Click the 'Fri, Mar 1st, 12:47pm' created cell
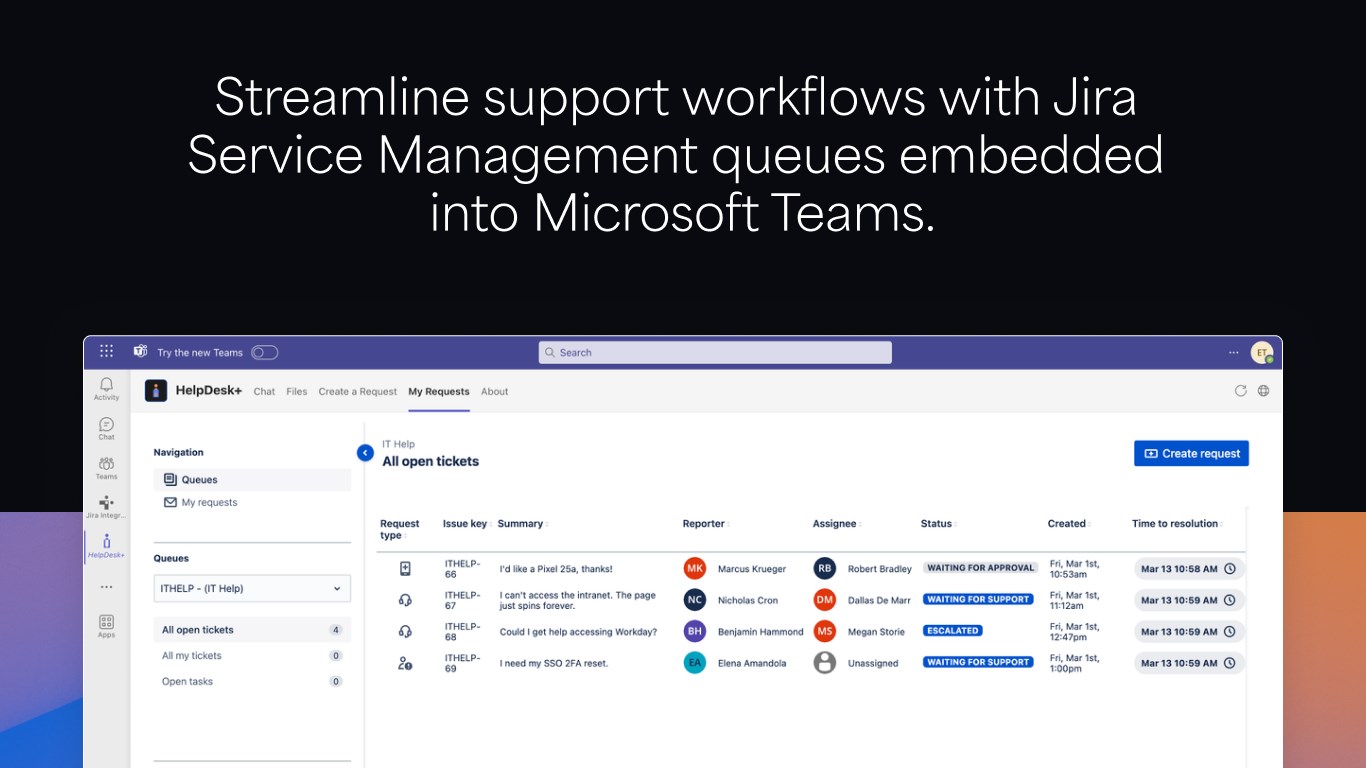 point(1076,632)
